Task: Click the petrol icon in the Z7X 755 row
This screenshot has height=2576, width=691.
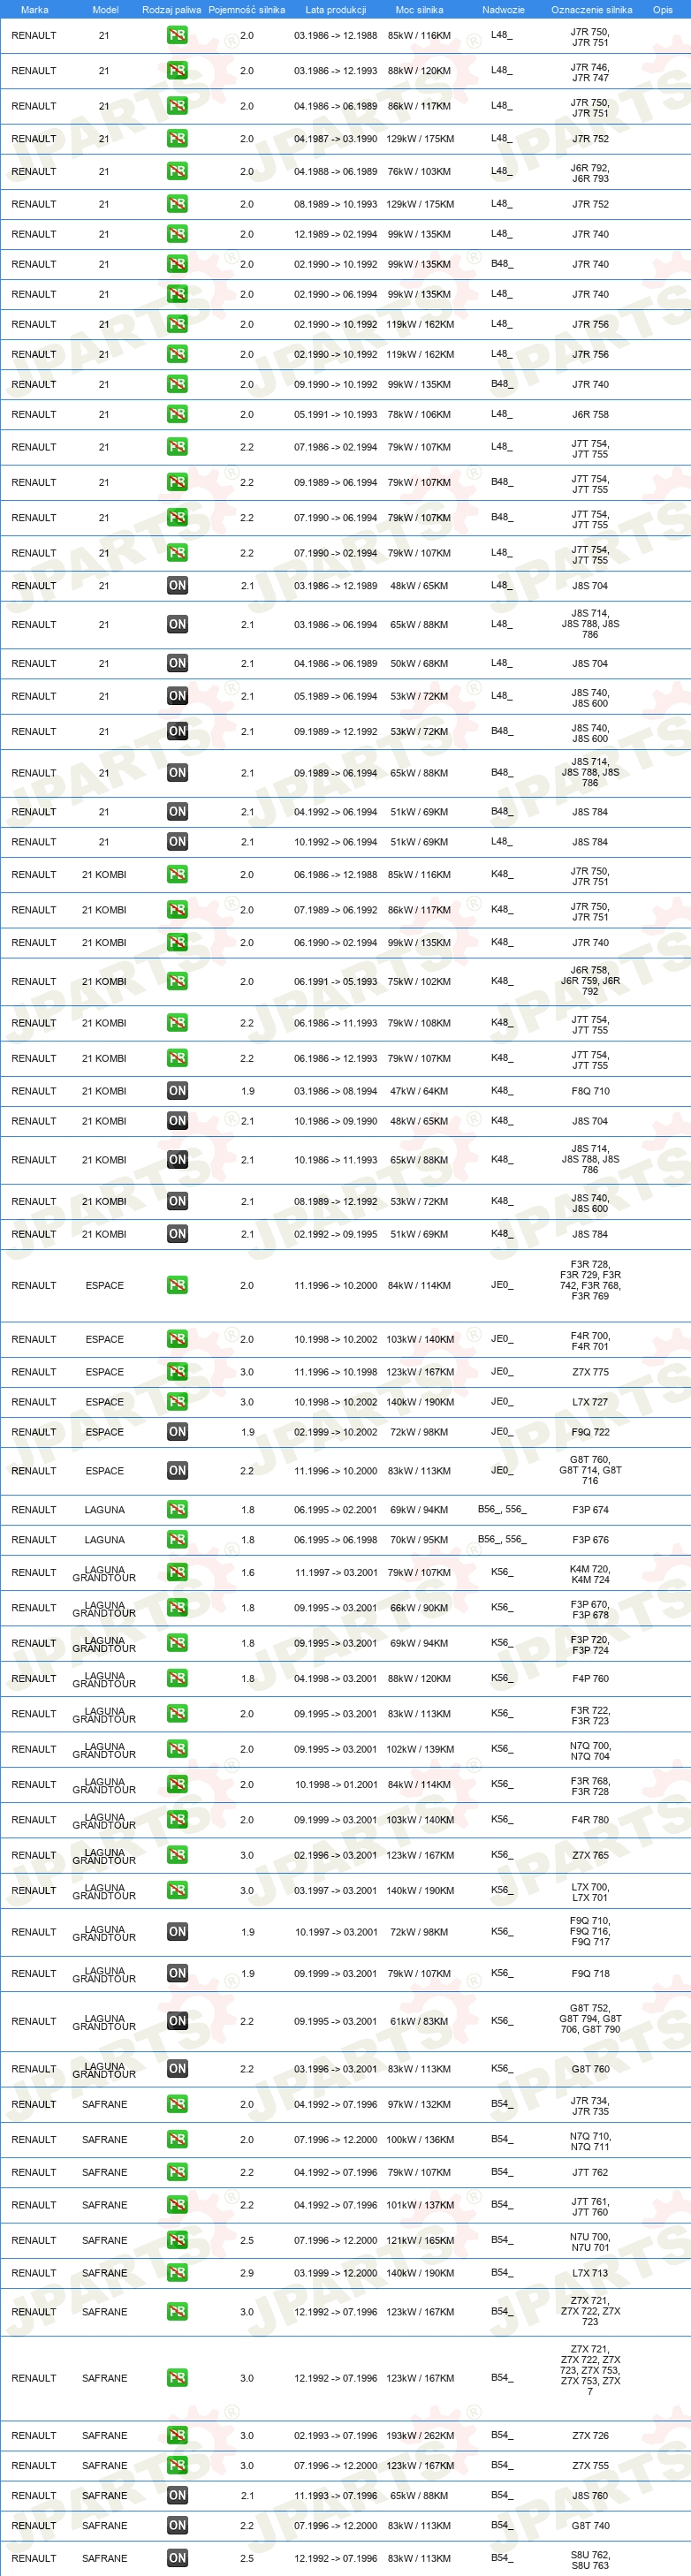Action: coord(177,2465)
